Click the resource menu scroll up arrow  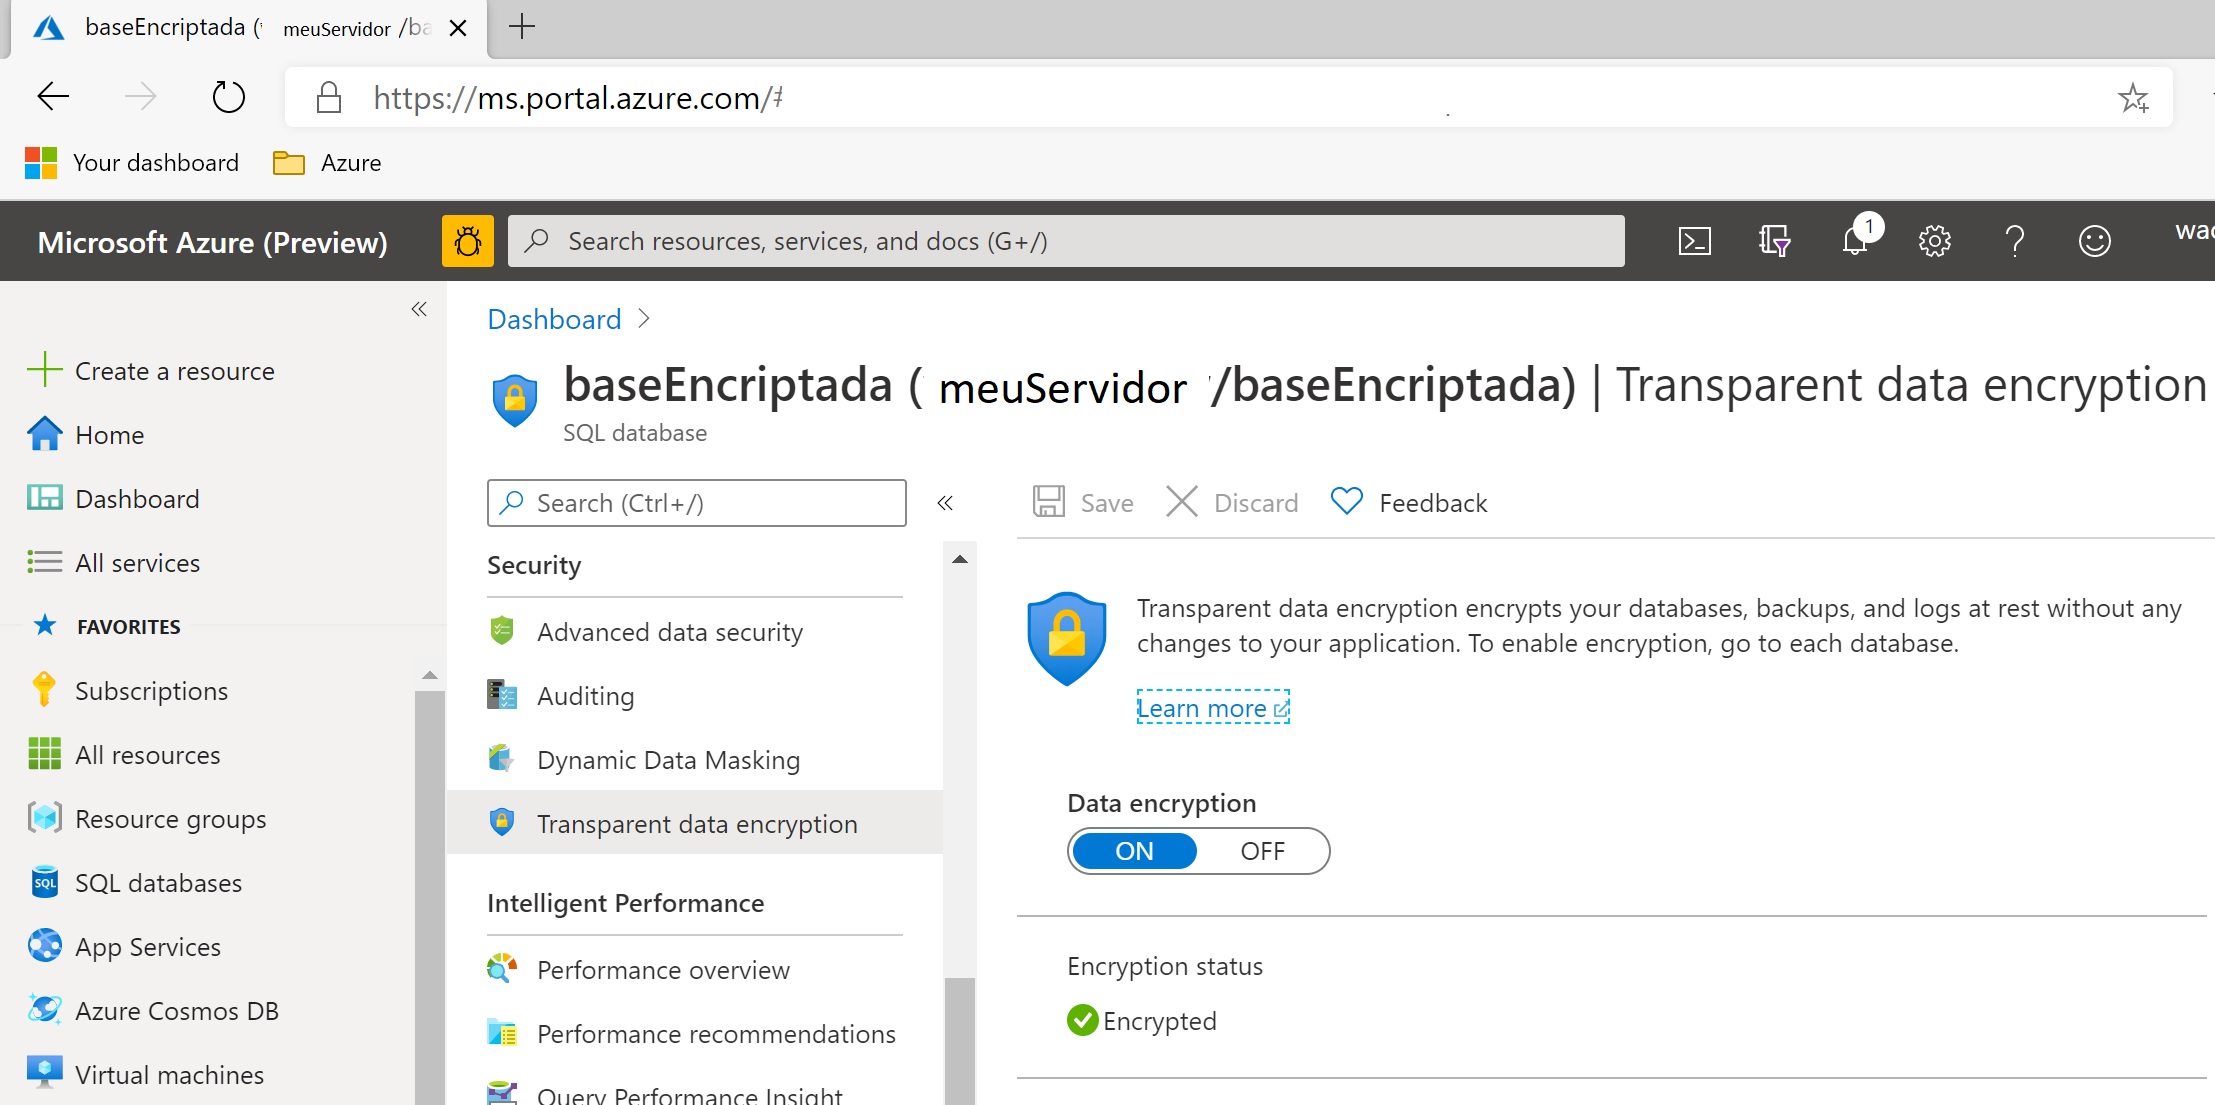click(960, 559)
